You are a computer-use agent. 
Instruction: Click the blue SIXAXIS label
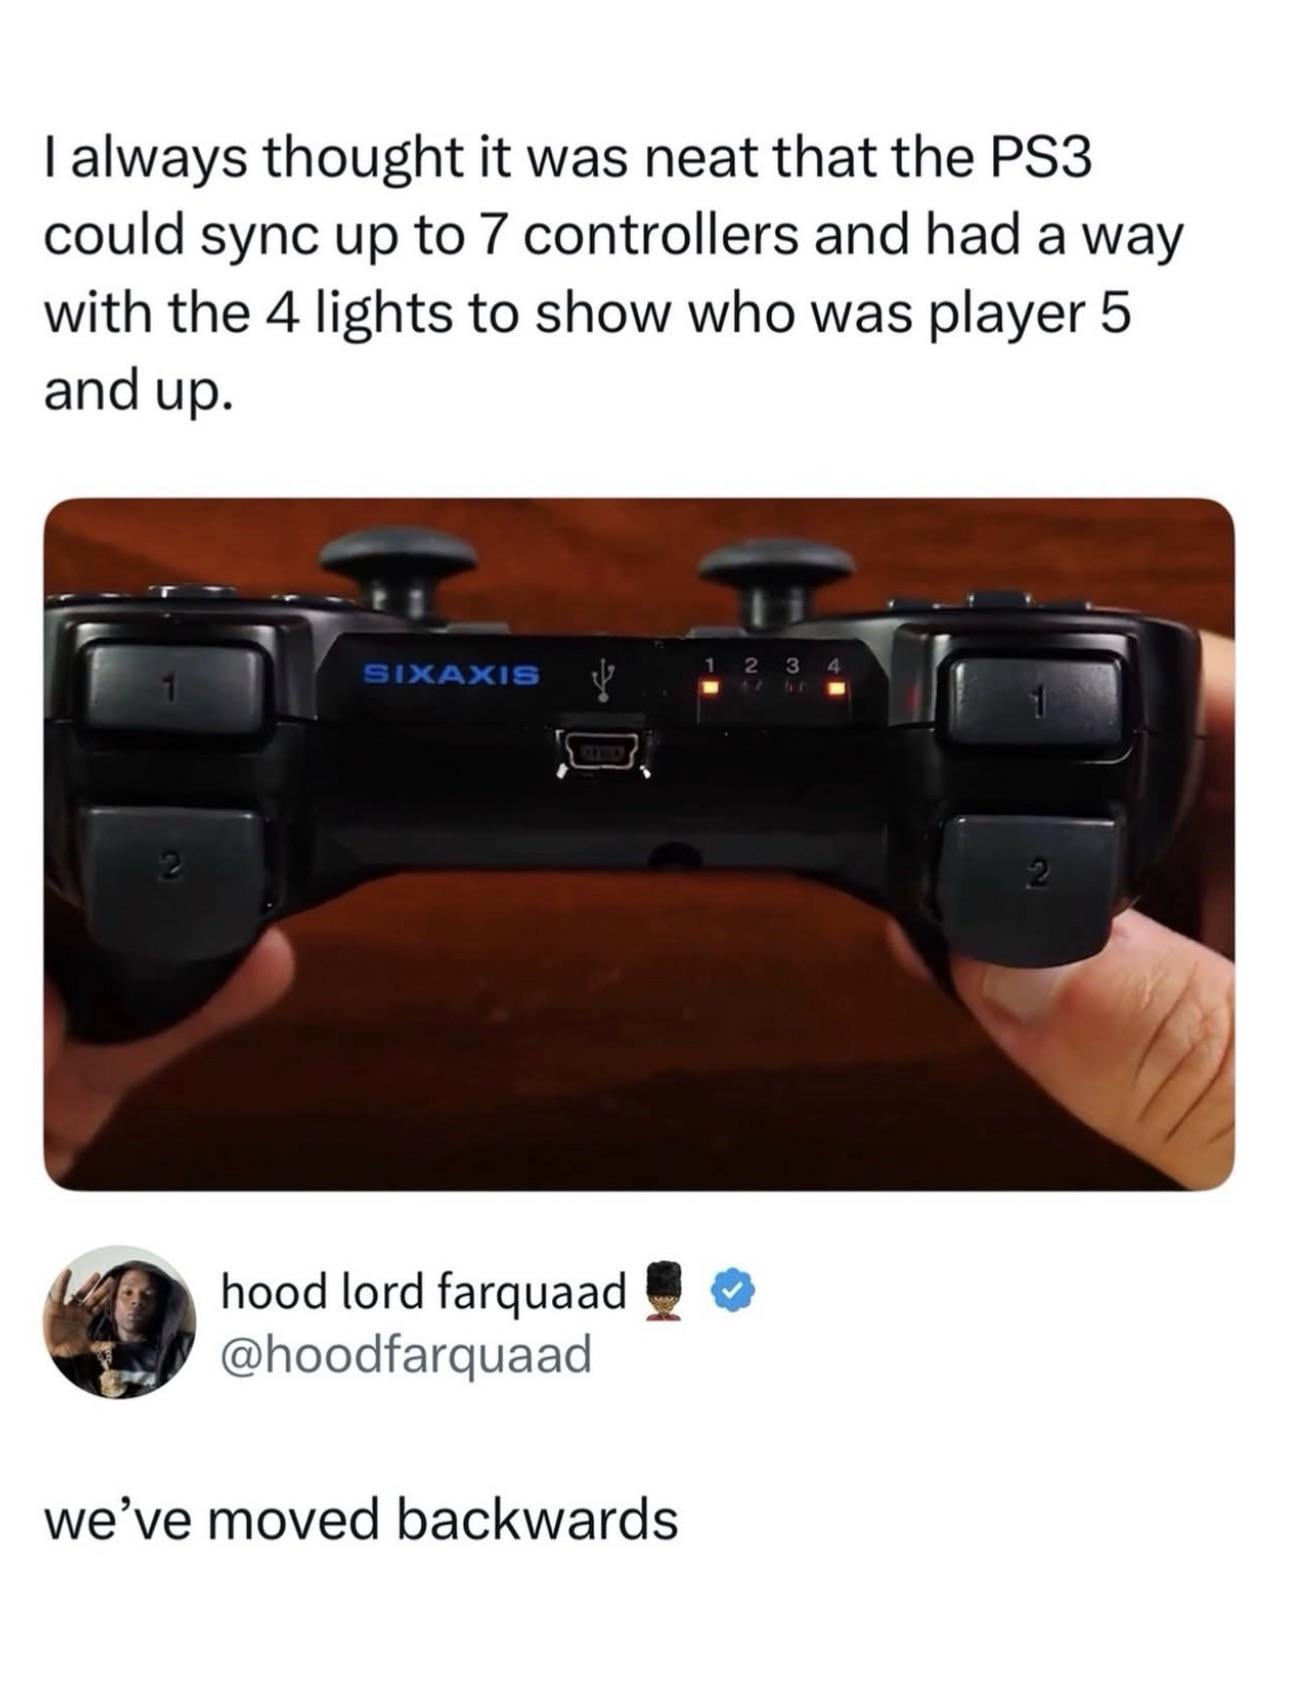click(450, 673)
